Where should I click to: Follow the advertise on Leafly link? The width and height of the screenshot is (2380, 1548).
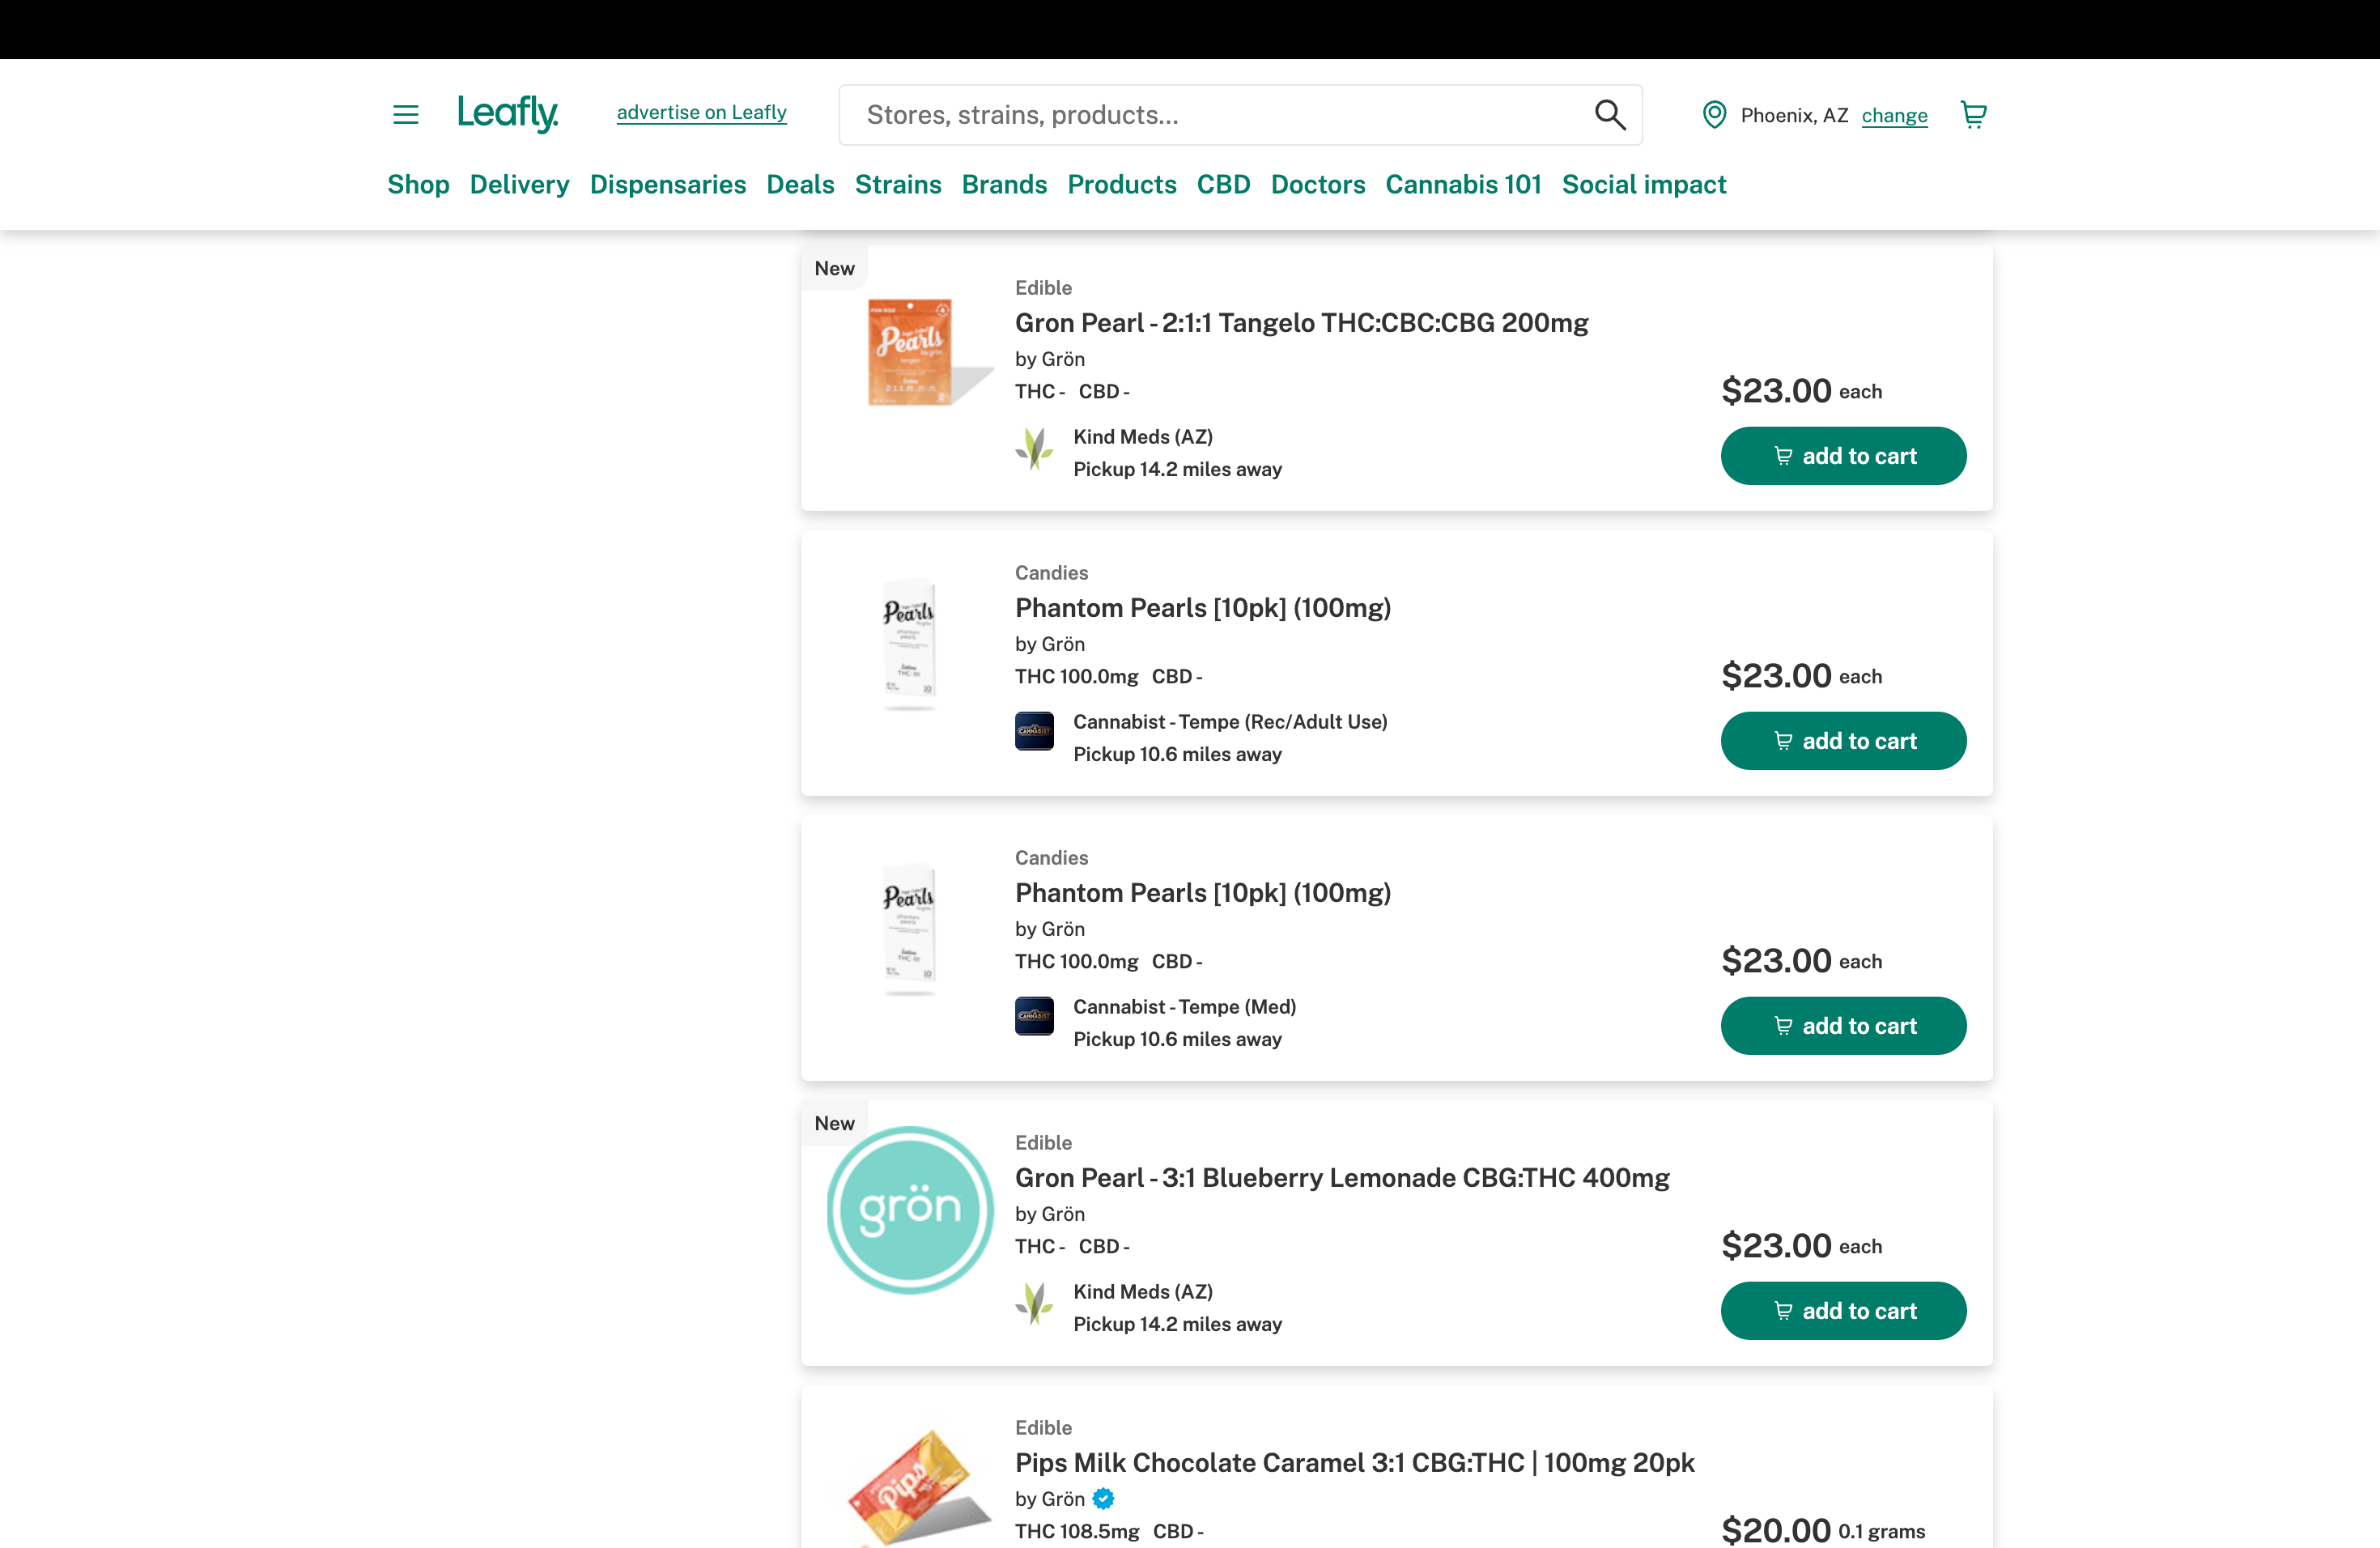pos(701,112)
